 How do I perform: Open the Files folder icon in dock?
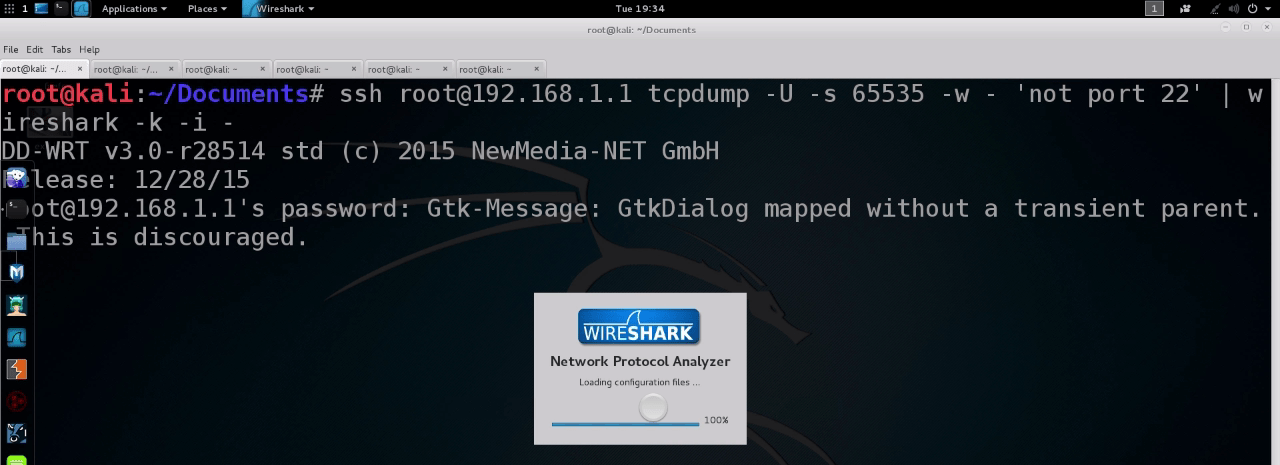[16, 241]
